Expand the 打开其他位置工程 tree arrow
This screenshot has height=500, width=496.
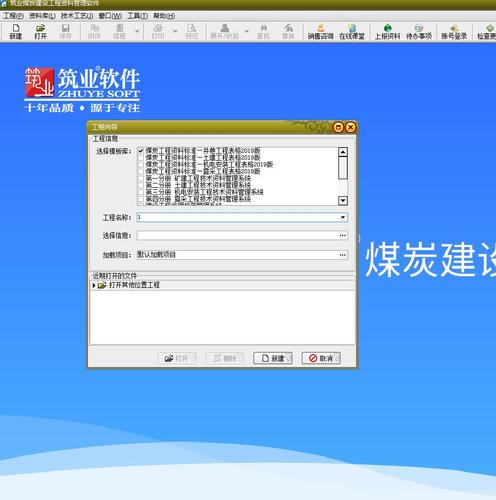click(x=94, y=286)
